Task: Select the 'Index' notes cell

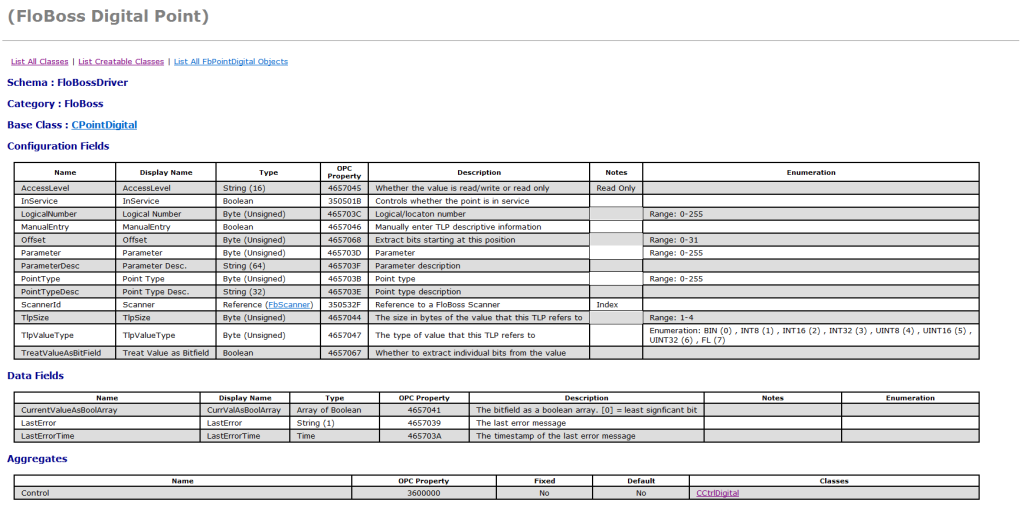Action: (616, 305)
